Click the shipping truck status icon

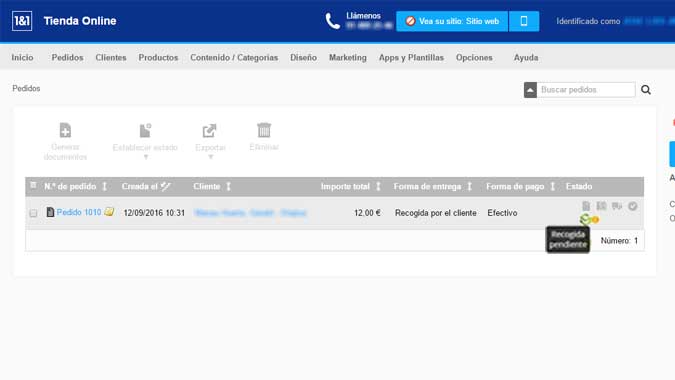(617, 206)
